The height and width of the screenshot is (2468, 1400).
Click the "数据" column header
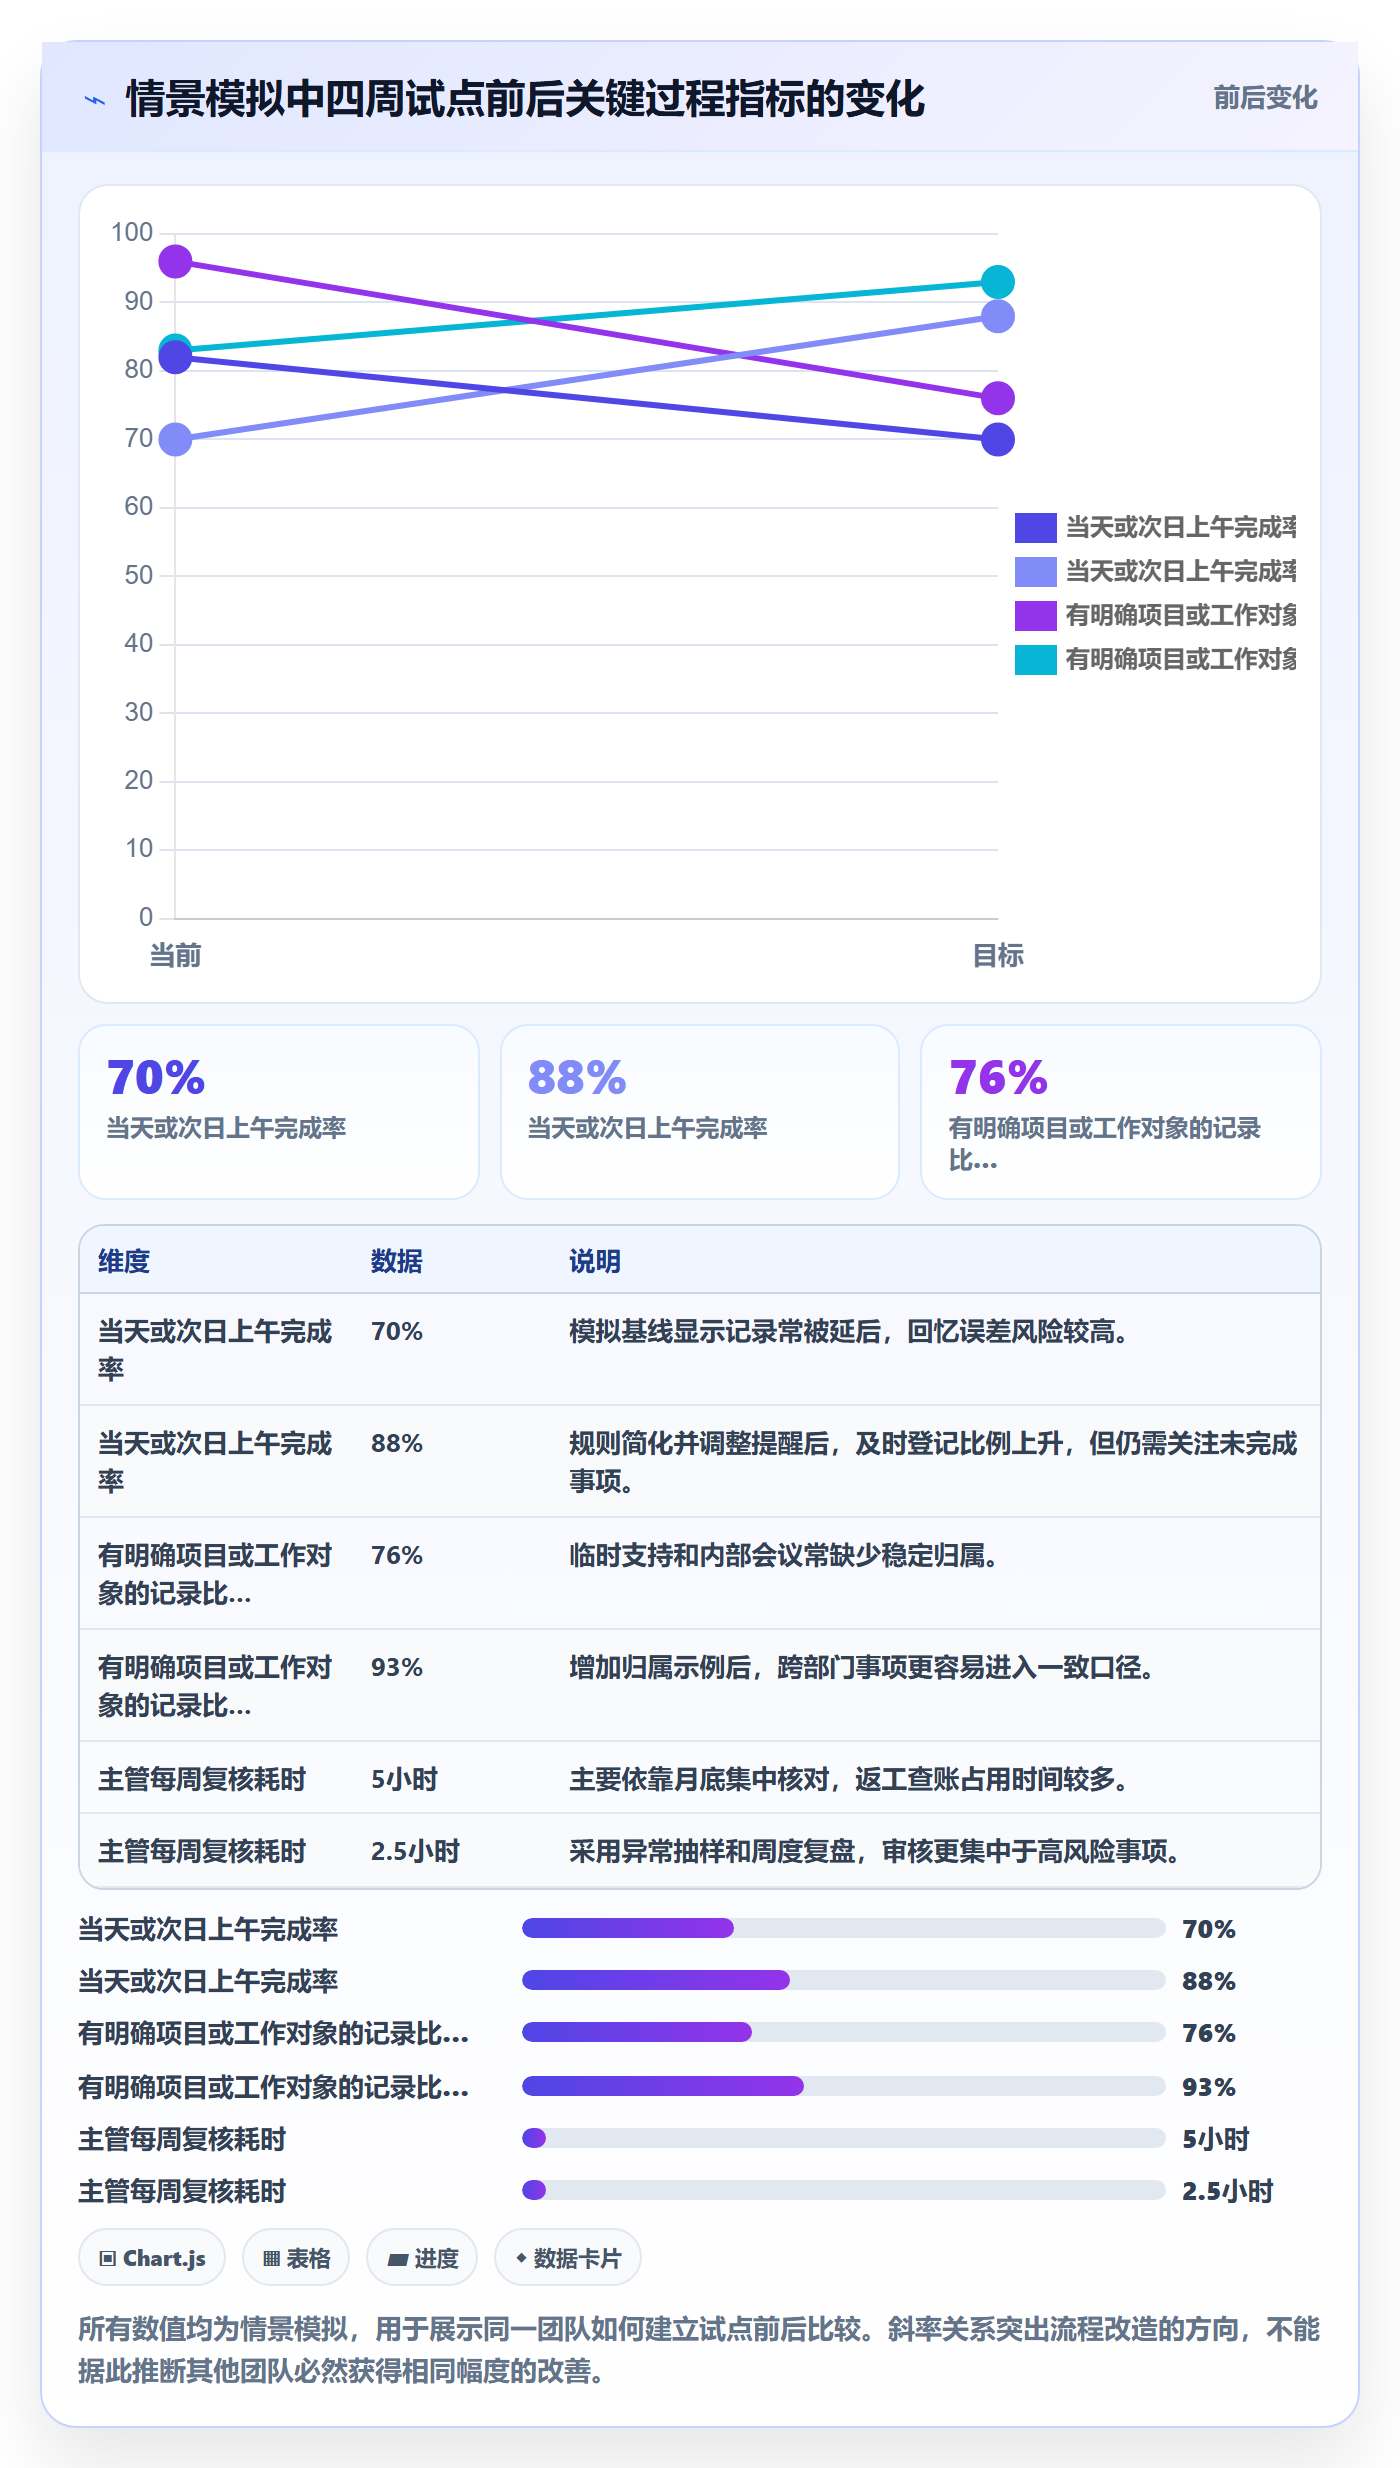tap(397, 1261)
